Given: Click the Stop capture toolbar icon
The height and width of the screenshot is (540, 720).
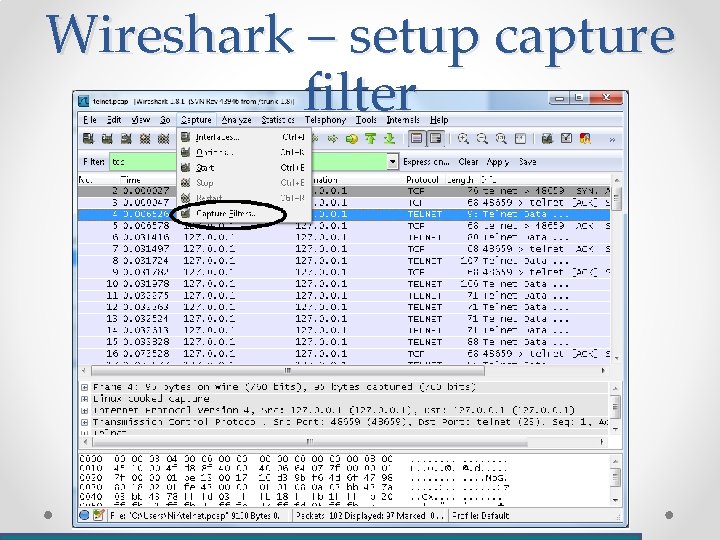Looking at the screenshot, I should coord(145,138).
